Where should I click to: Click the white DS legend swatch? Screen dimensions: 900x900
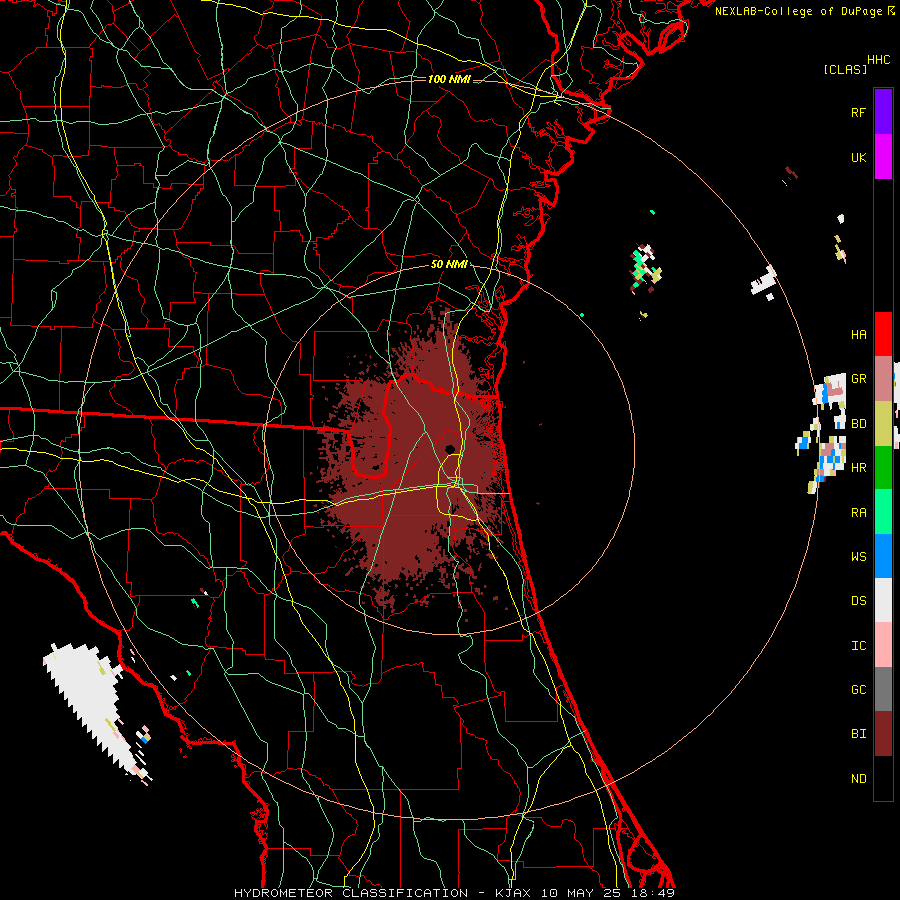[x=883, y=600]
